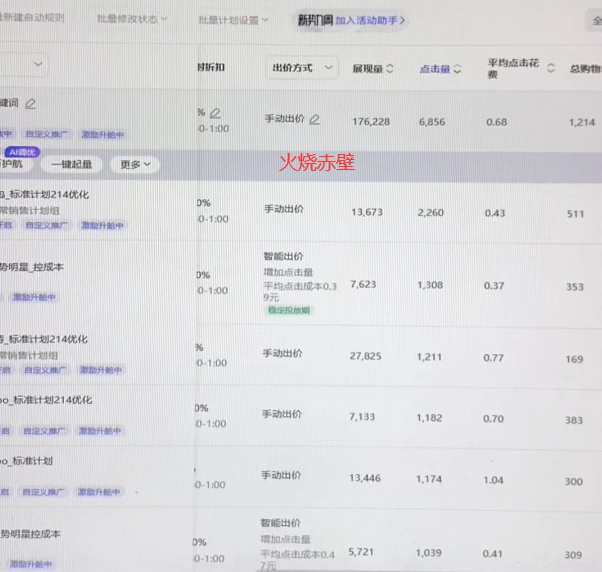Screen dimensions: 602x572
Task: Open the 批量计划设置 dropdown
Action: click(233, 20)
